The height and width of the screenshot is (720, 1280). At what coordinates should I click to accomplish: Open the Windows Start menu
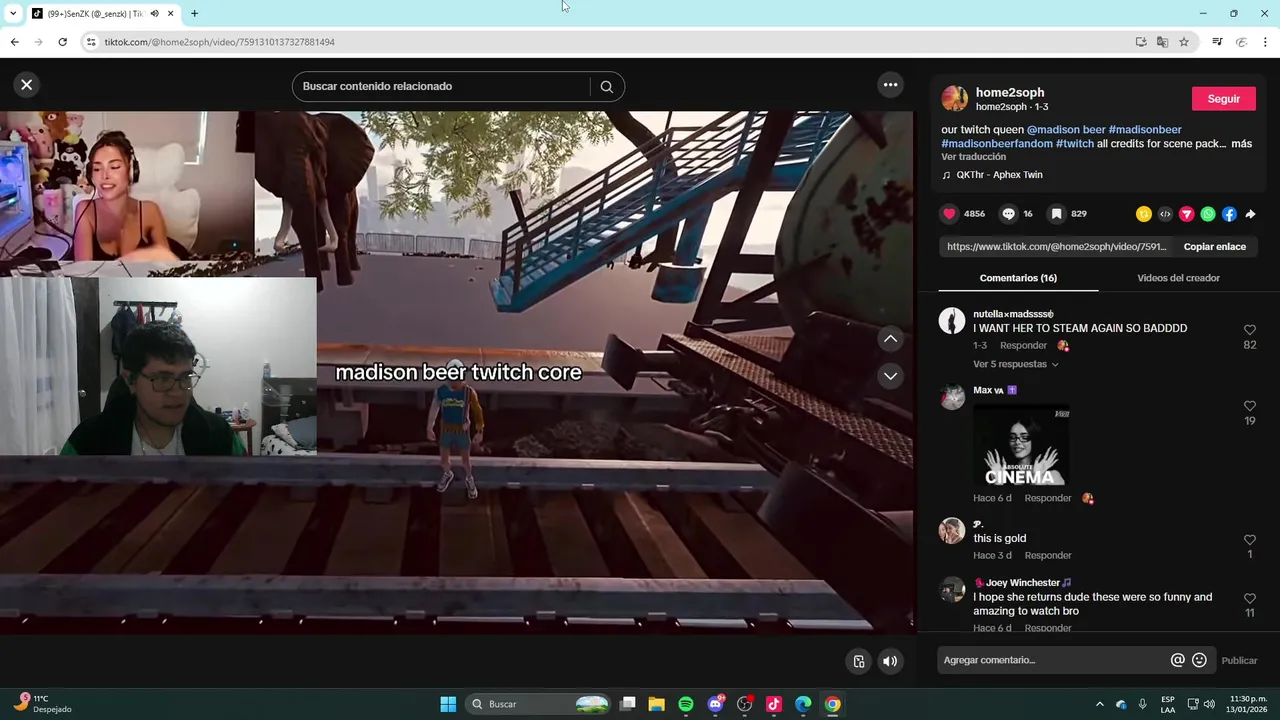[x=448, y=704]
